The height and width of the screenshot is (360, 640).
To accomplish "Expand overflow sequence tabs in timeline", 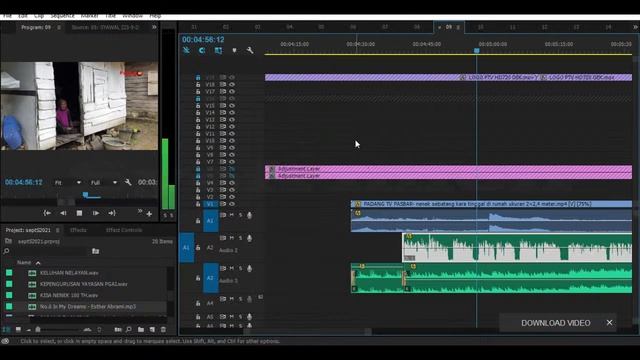I will pos(635,27).
